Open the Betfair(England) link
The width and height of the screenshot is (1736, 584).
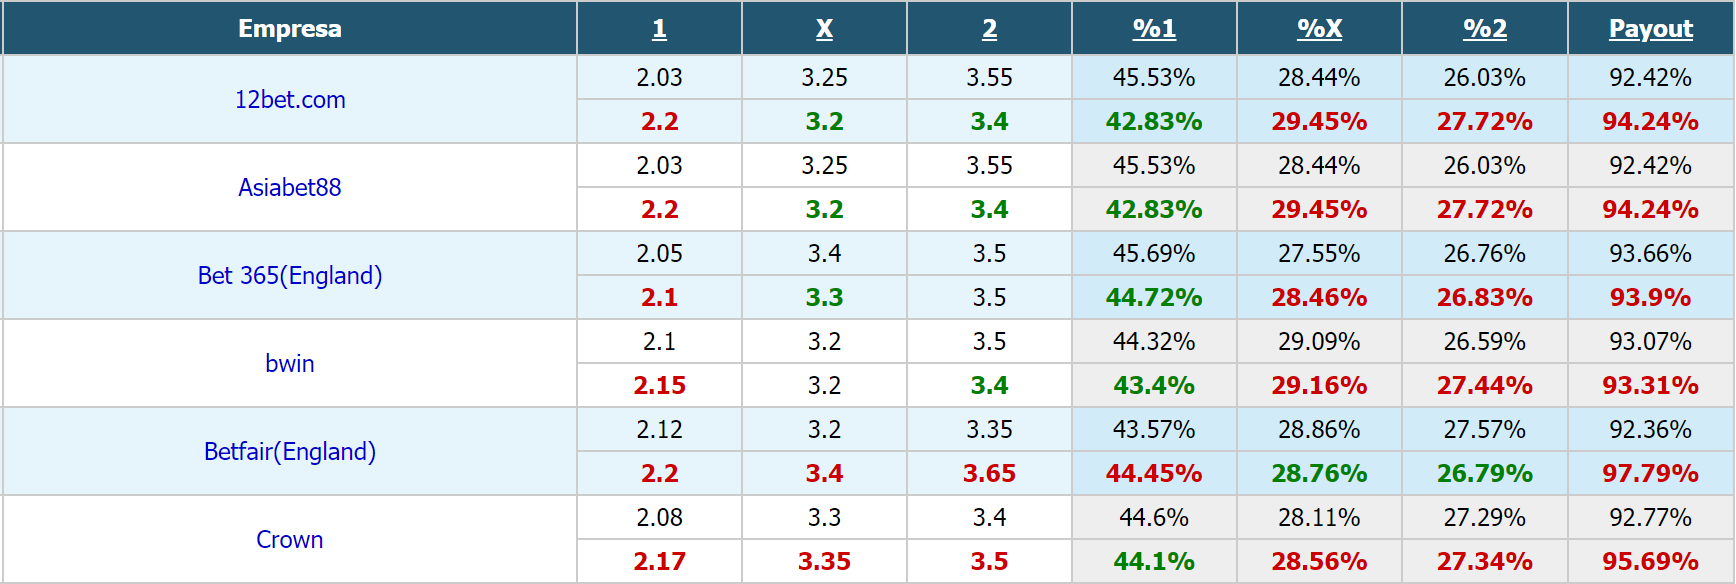[x=290, y=452]
